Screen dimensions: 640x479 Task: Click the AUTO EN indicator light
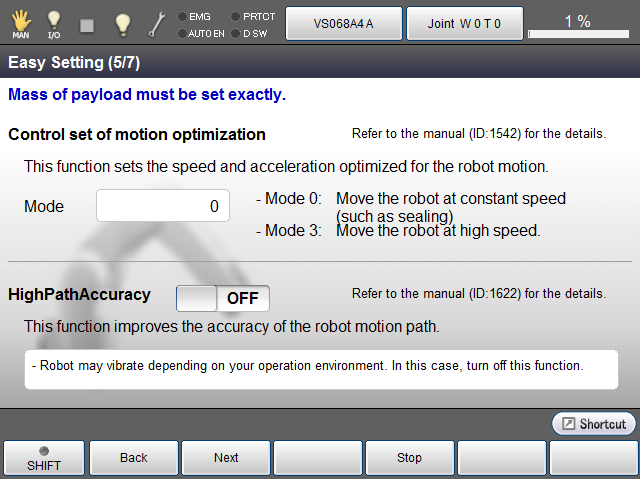pos(182,33)
